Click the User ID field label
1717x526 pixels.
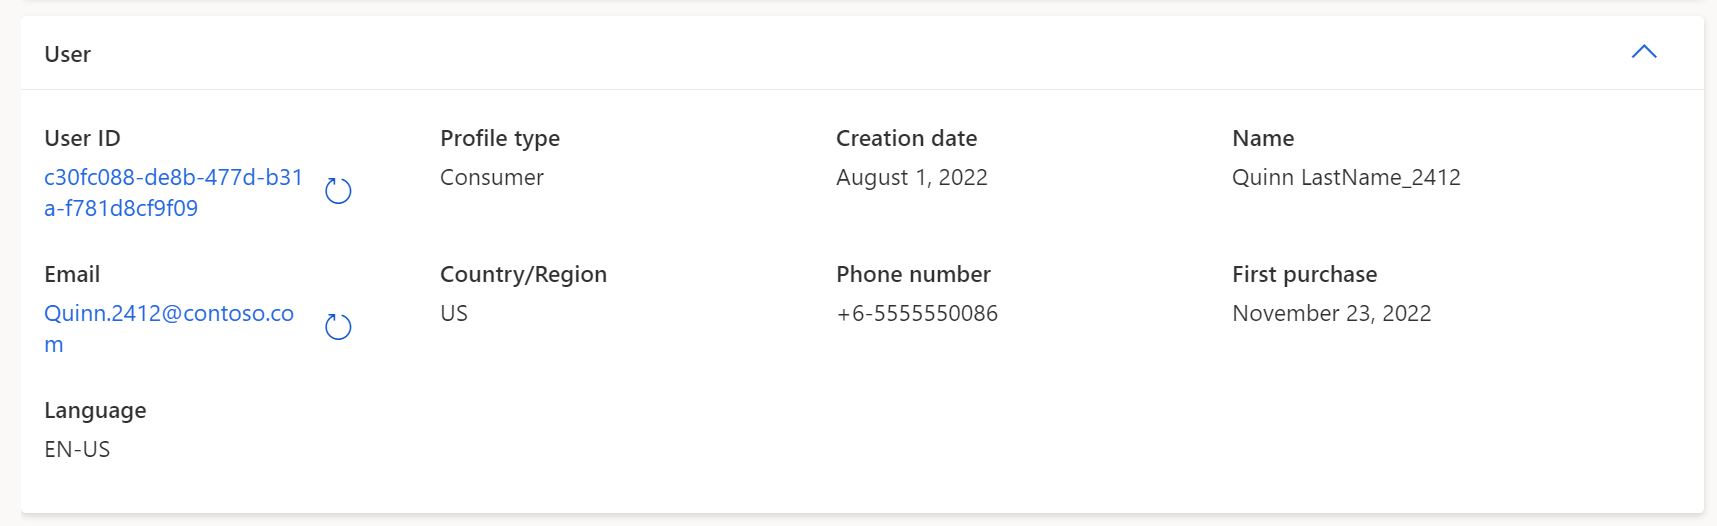pos(82,138)
